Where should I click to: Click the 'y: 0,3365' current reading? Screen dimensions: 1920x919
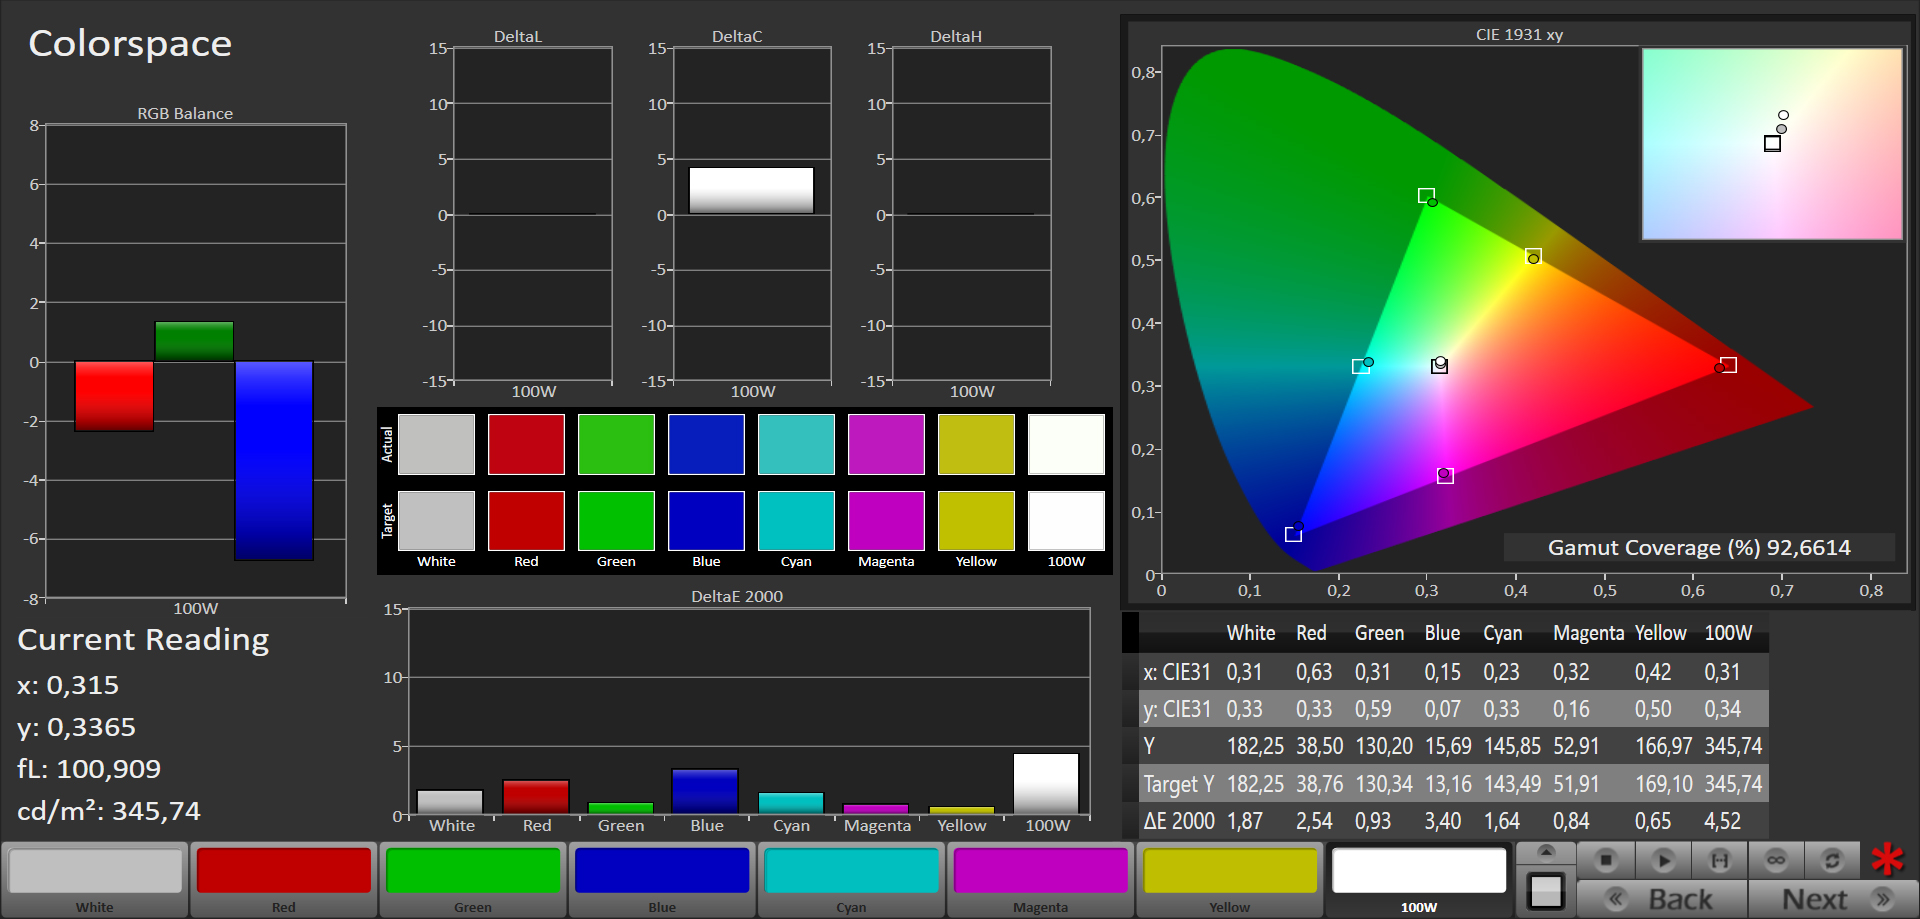click(x=77, y=727)
